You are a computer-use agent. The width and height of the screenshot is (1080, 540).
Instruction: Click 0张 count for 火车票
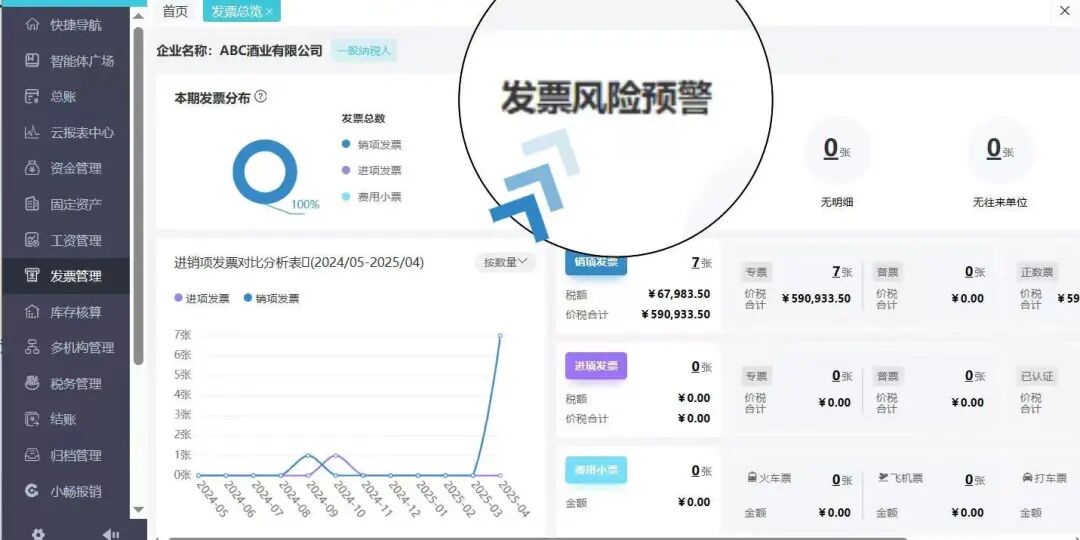coord(842,480)
